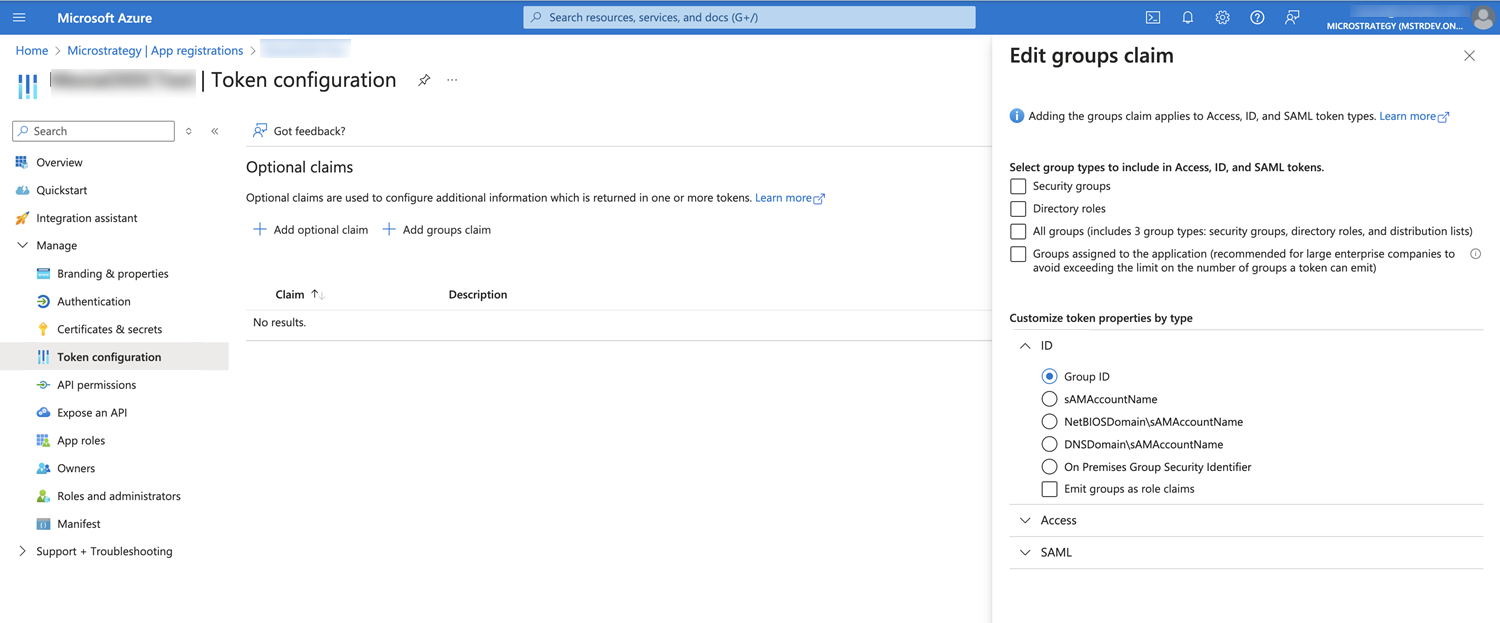The image size is (1500, 623).
Task: Open Cloud Shell from the top bar
Action: point(1152,18)
